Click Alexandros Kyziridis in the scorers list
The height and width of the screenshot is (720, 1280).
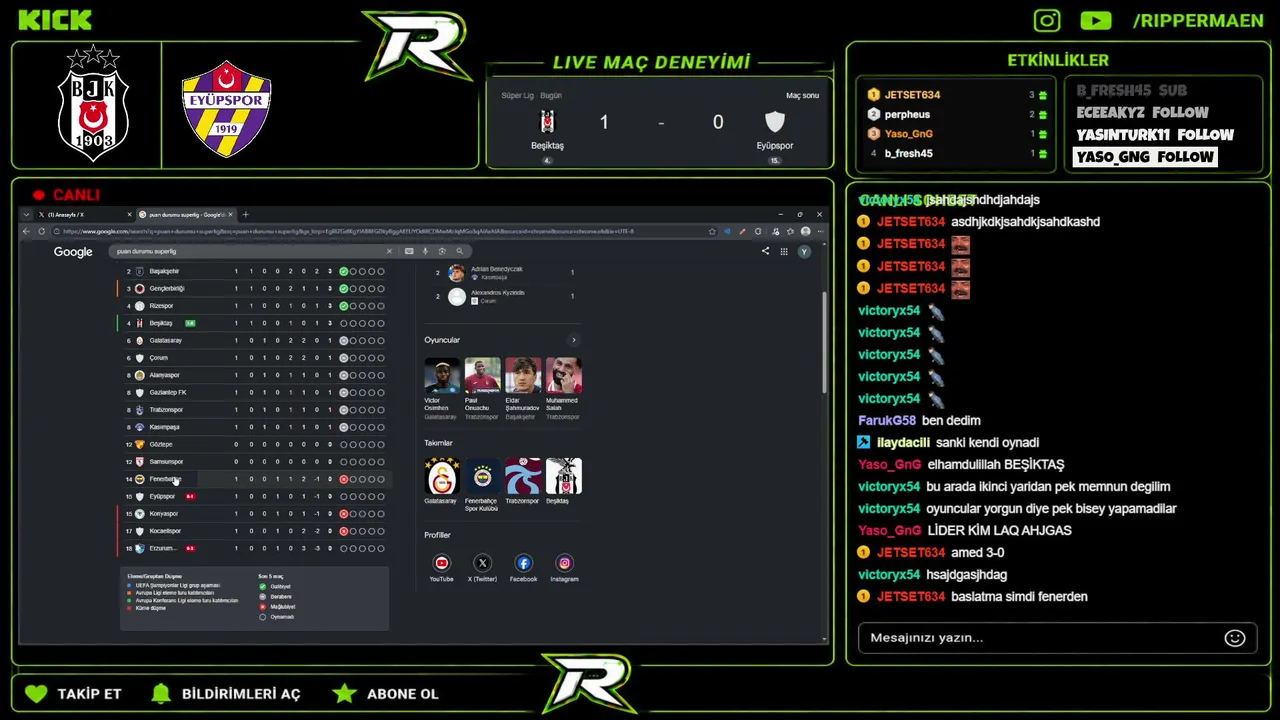[498, 292]
